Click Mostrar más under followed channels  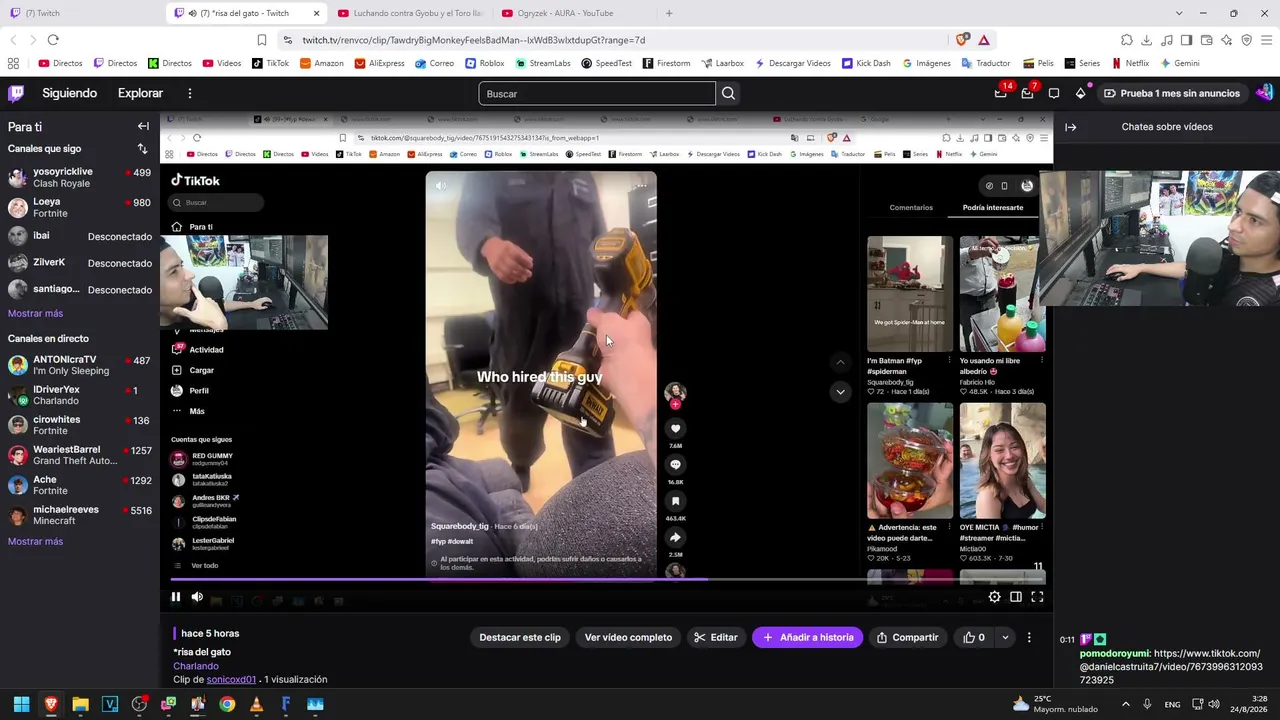click(x=35, y=313)
